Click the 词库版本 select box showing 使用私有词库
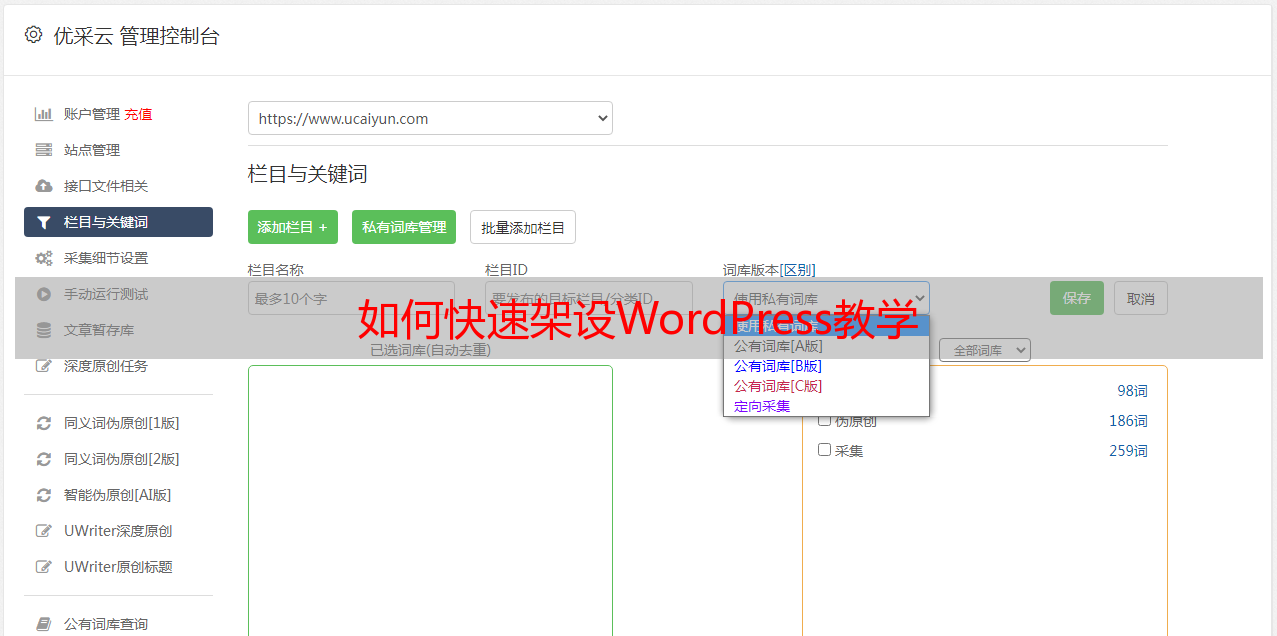 pyautogui.click(x=826, y=298)
